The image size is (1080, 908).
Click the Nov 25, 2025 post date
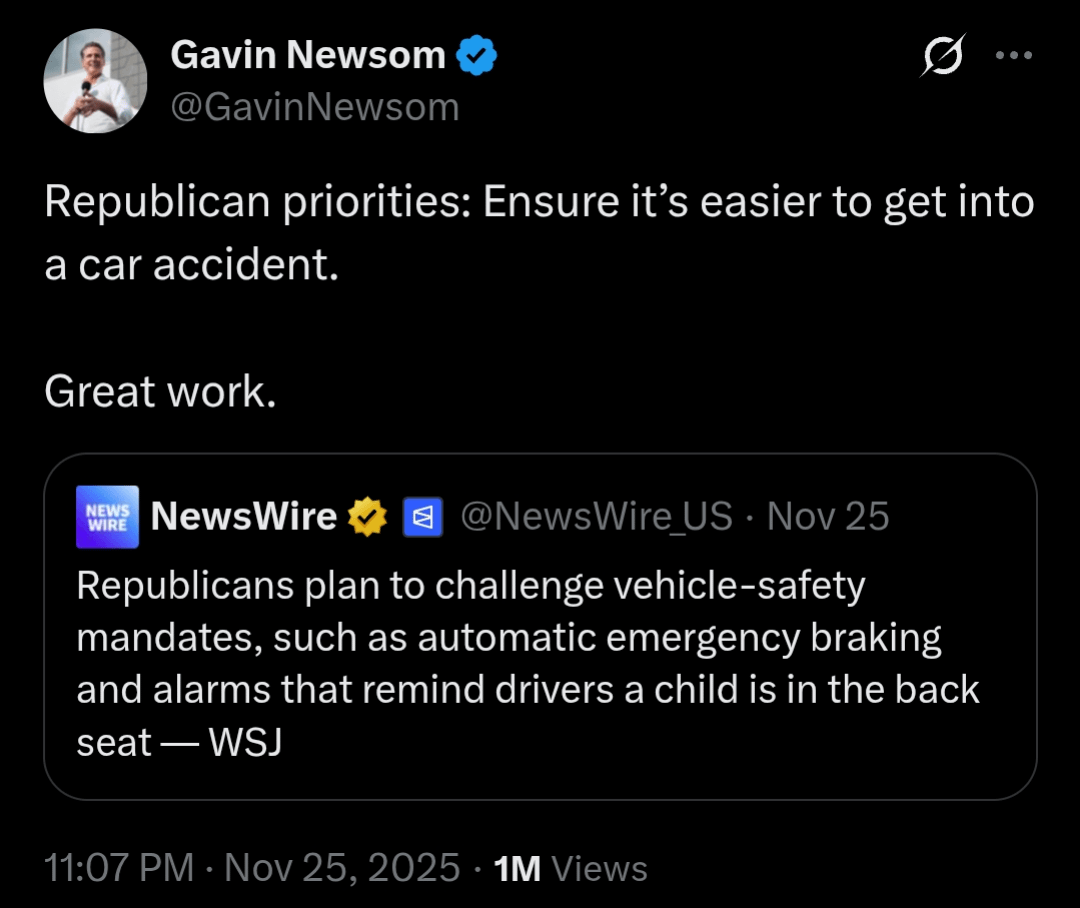tap(342, 867)
